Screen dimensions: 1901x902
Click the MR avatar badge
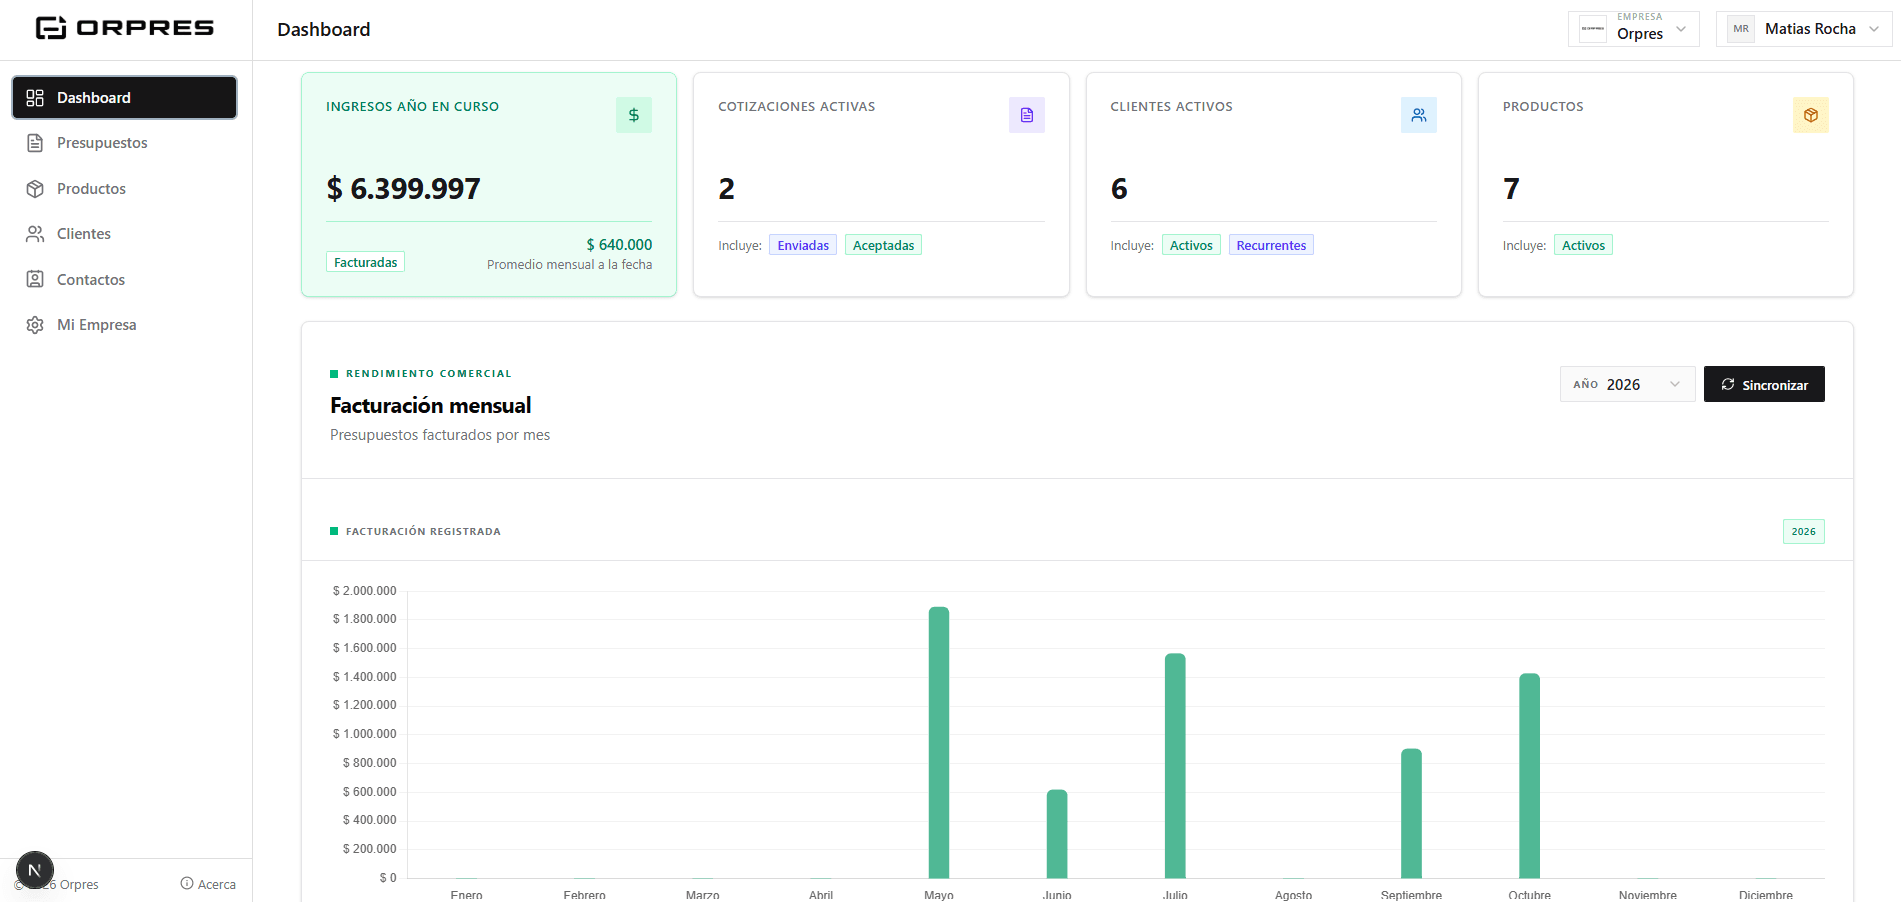(x=1741, y=29)
